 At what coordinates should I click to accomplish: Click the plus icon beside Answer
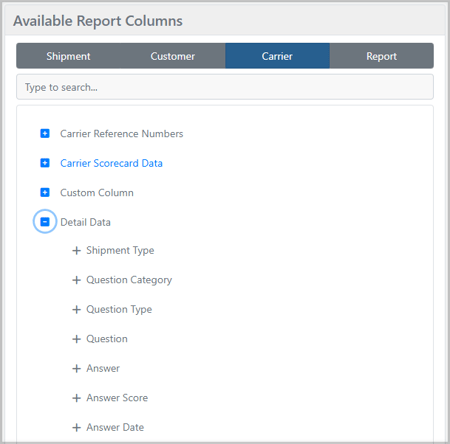click(x=77, y=368)
